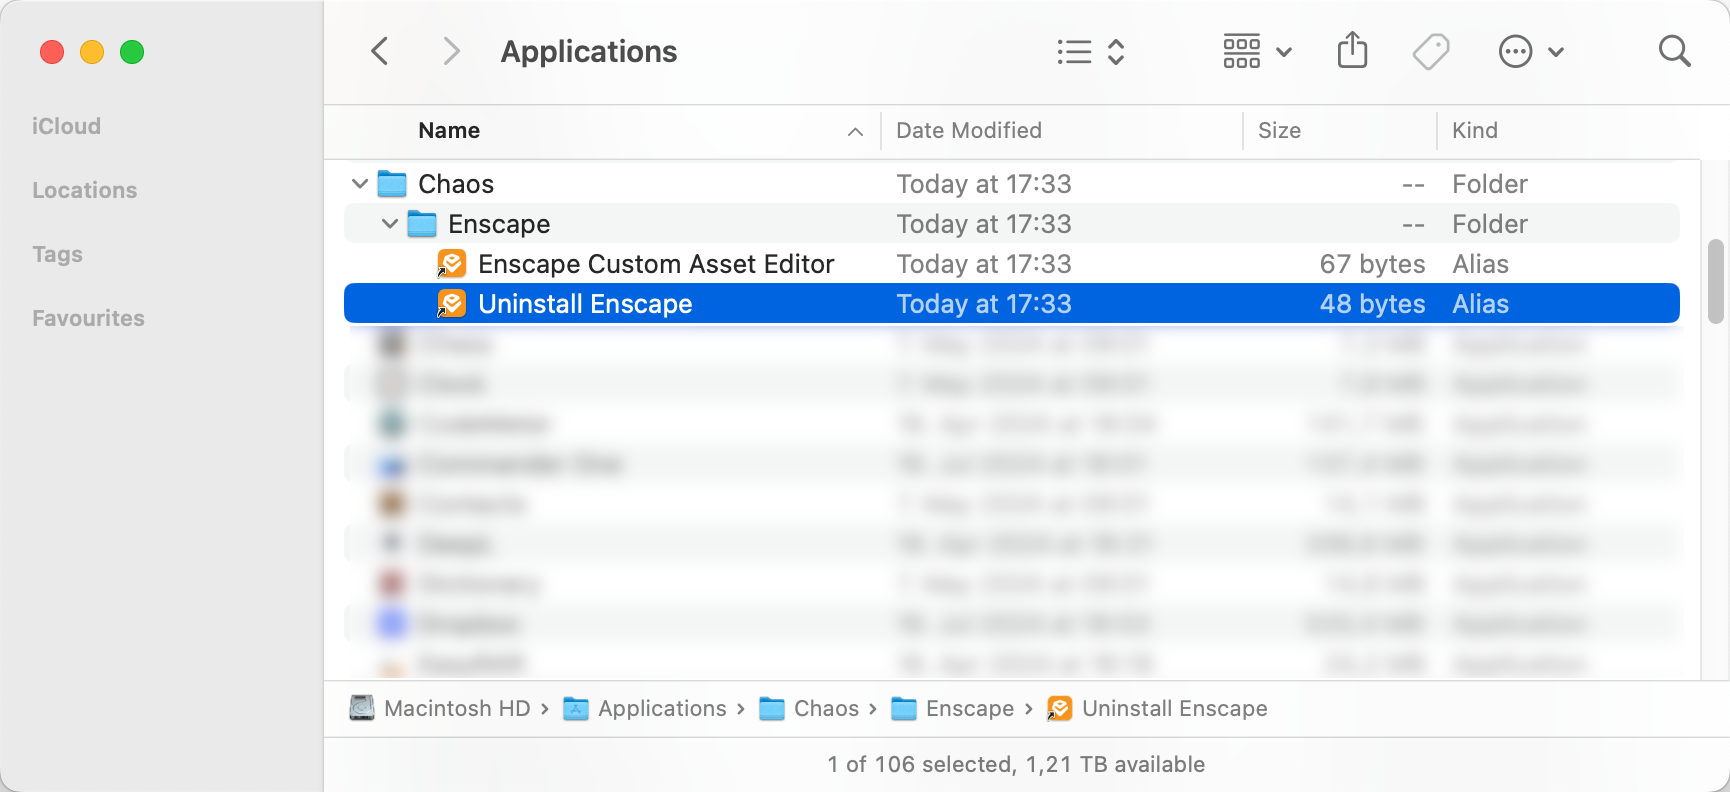The image size is (1730, 792).
Task: Collapse the Enscape folder disclosure arrow
Action: click(x=390, y=224)
